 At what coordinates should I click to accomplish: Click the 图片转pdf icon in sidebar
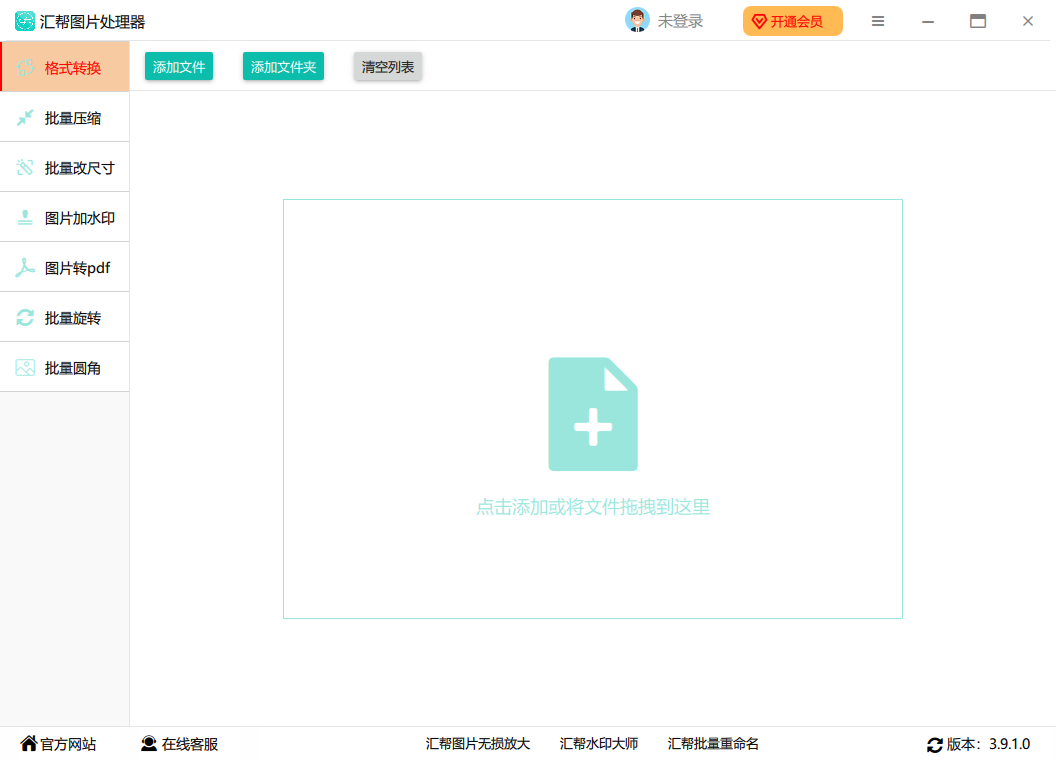[x=25, y=268]
